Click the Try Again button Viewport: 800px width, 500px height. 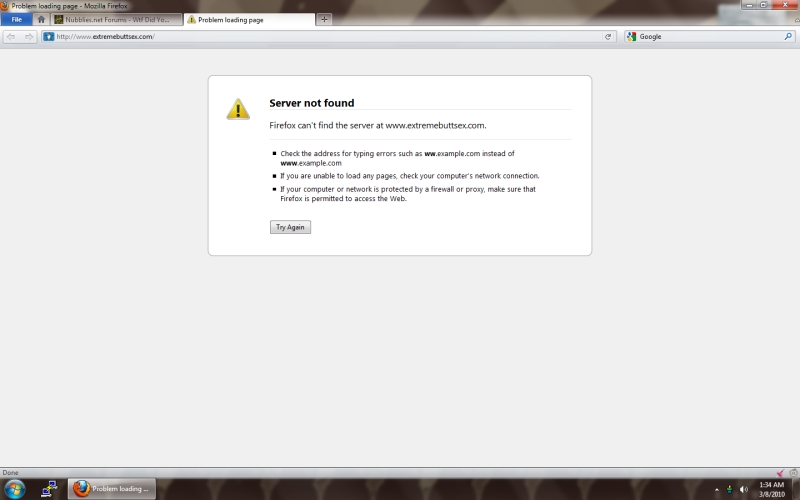coord(290,227)
